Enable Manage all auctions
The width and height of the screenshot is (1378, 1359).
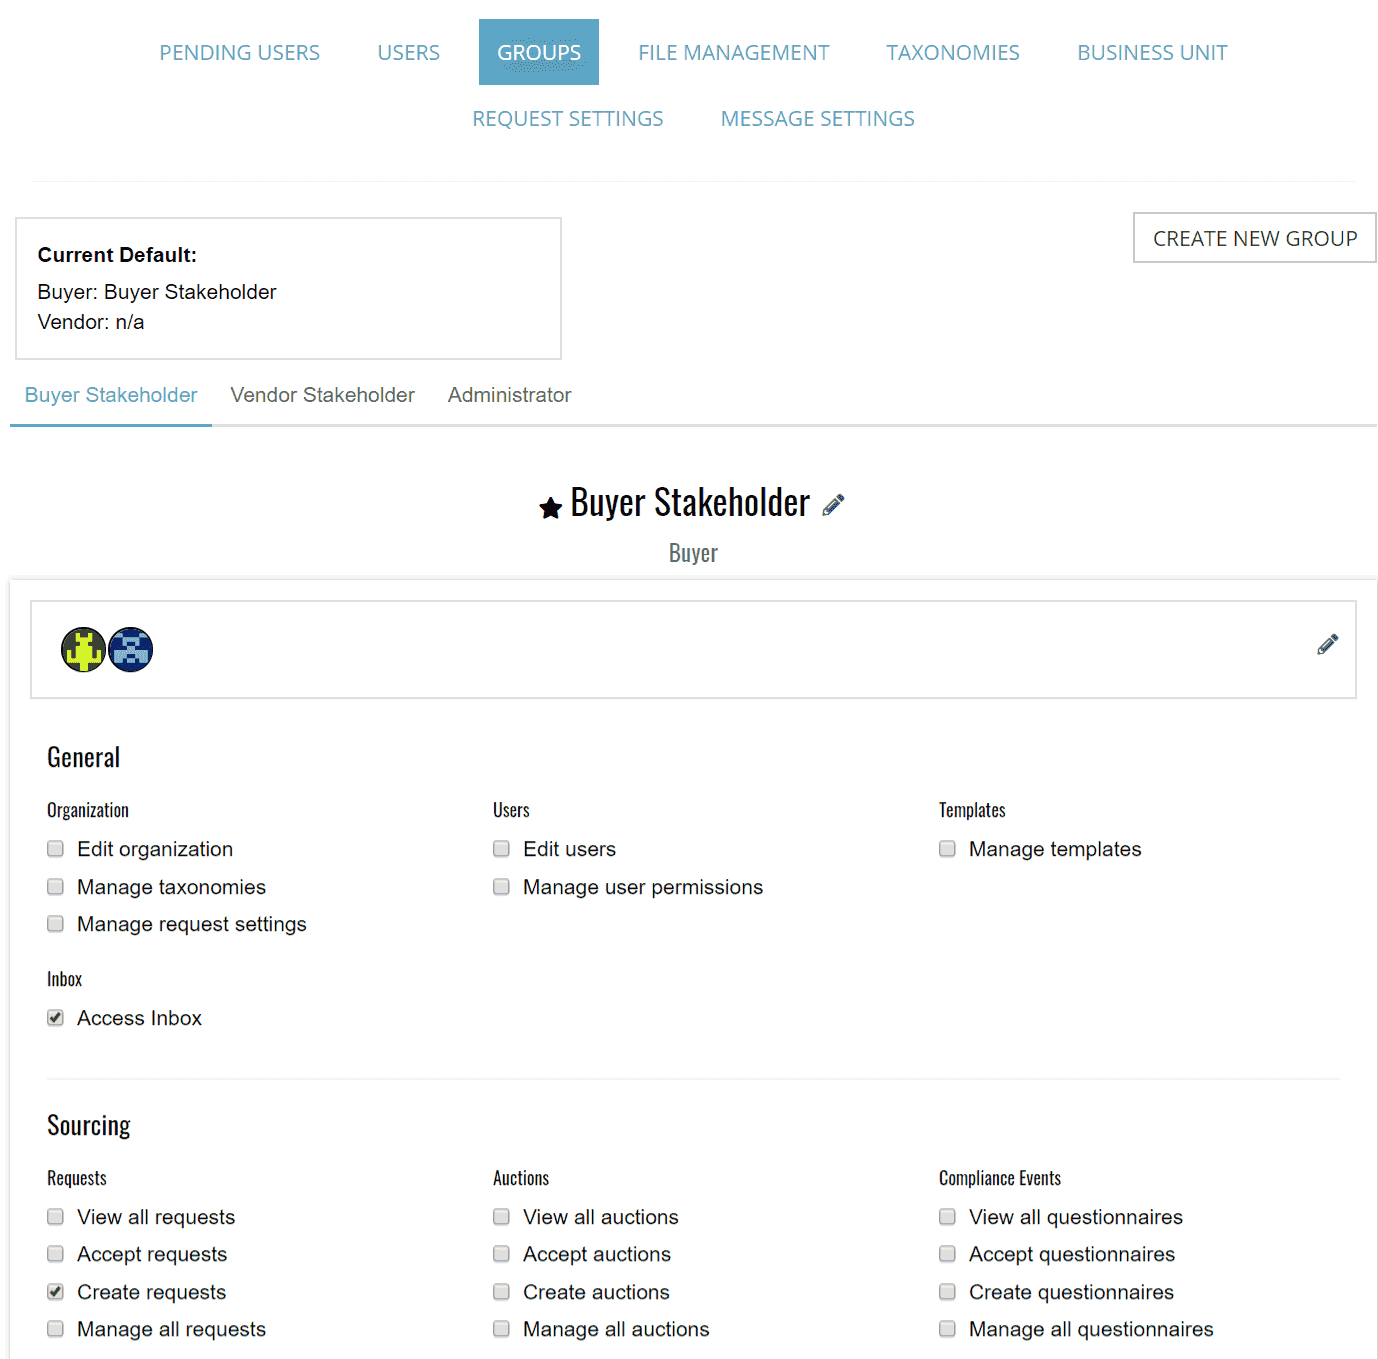[x=502, y=1329]
